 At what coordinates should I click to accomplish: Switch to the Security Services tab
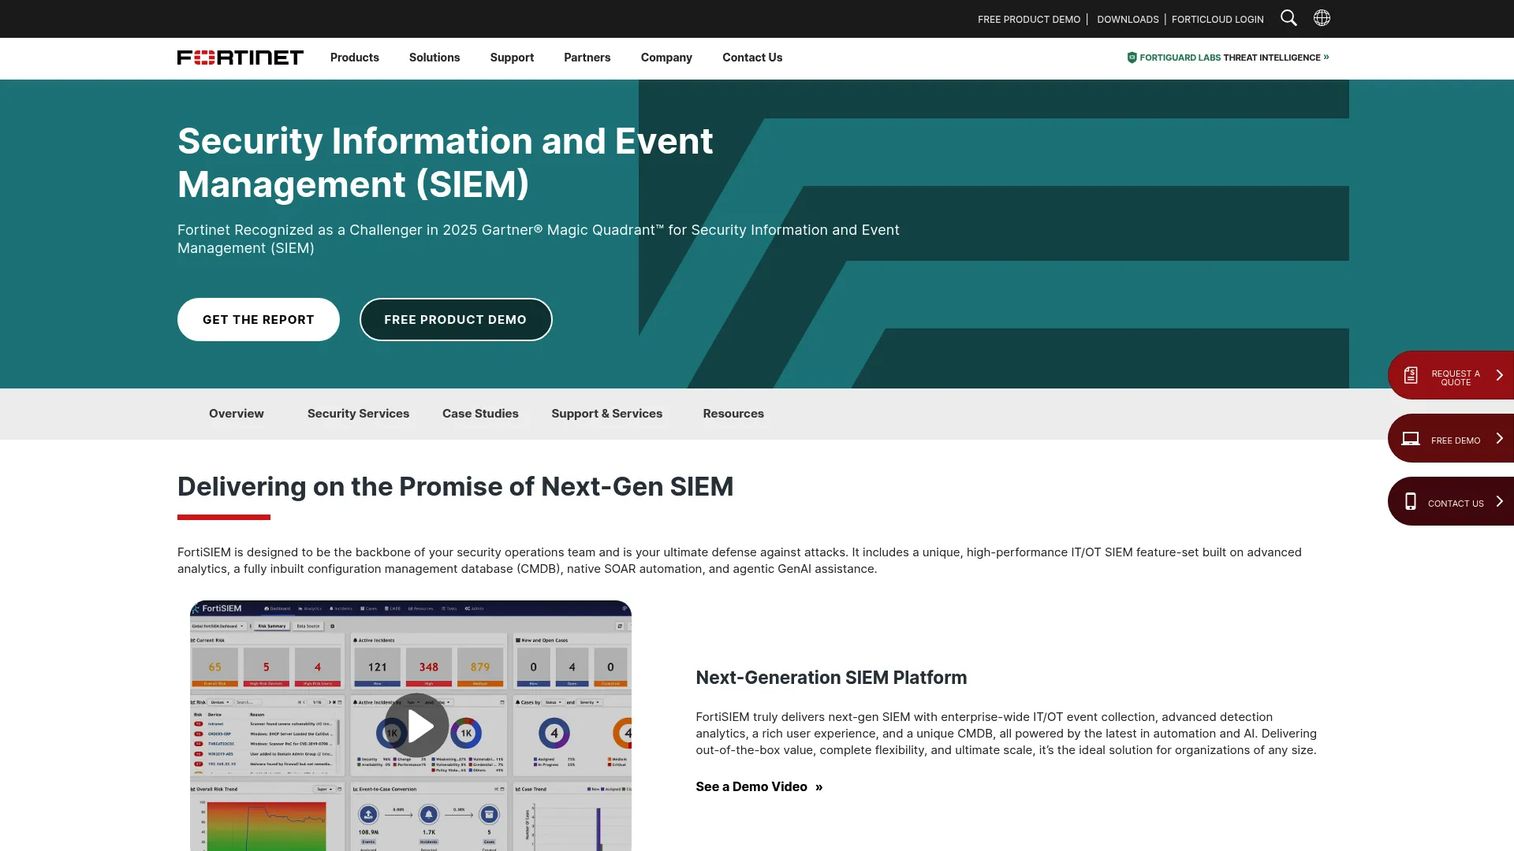click(x=358, y=414)
